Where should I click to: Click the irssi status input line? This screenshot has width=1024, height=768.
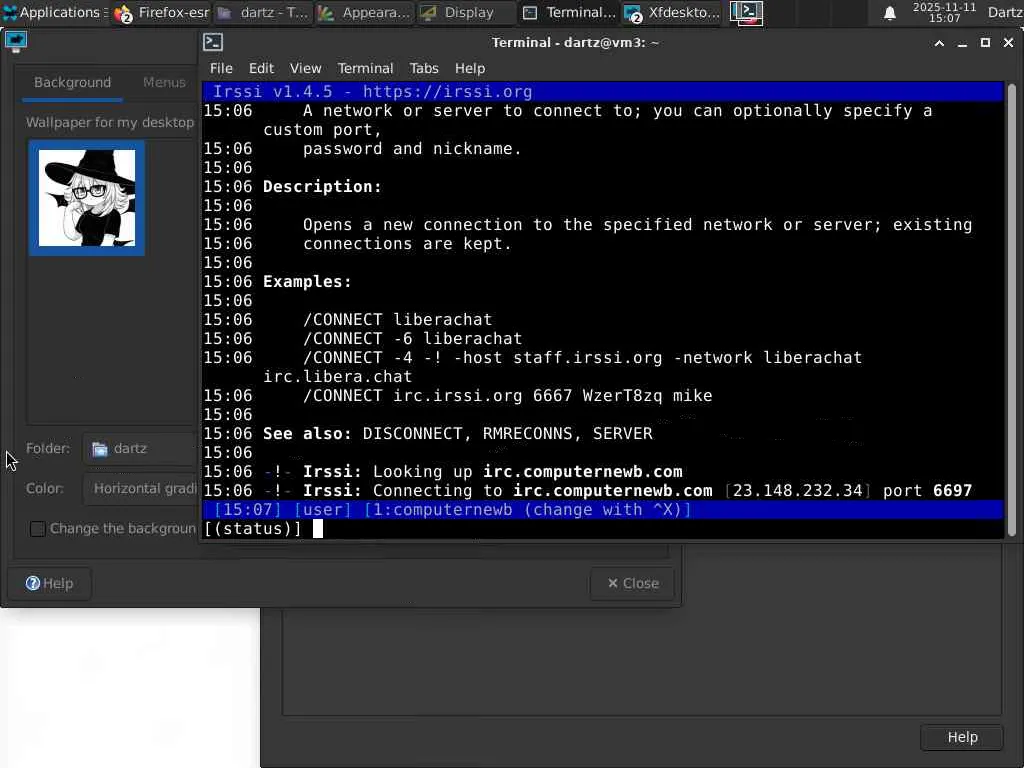[x=602, y=528]
